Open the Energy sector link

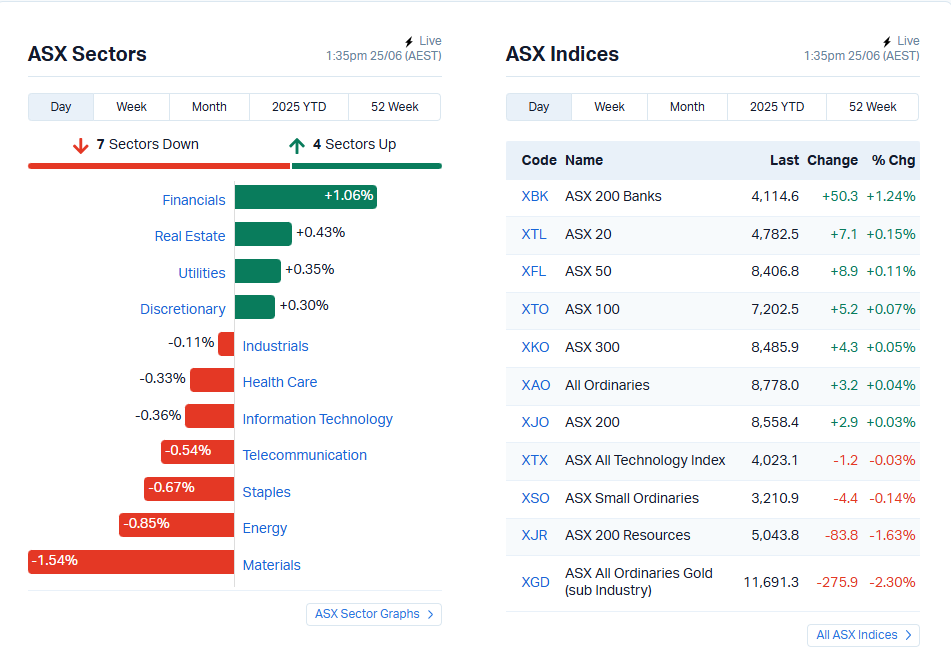click(264, 528)
